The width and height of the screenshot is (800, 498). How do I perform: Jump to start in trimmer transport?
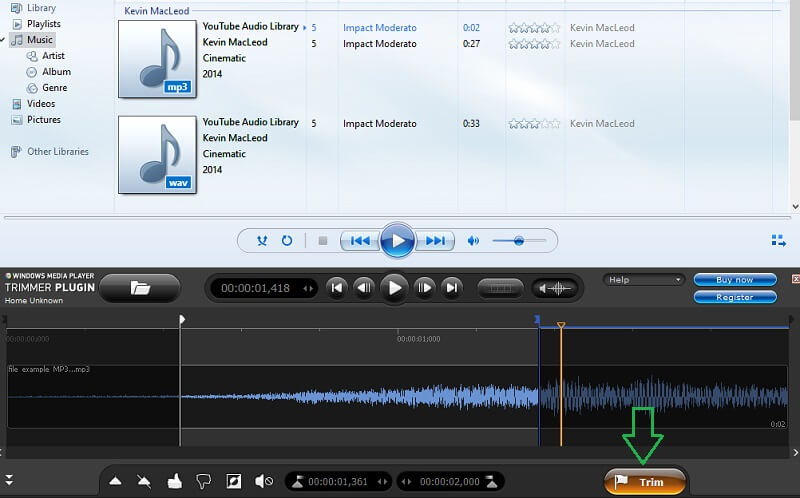(x=337, y=288)
